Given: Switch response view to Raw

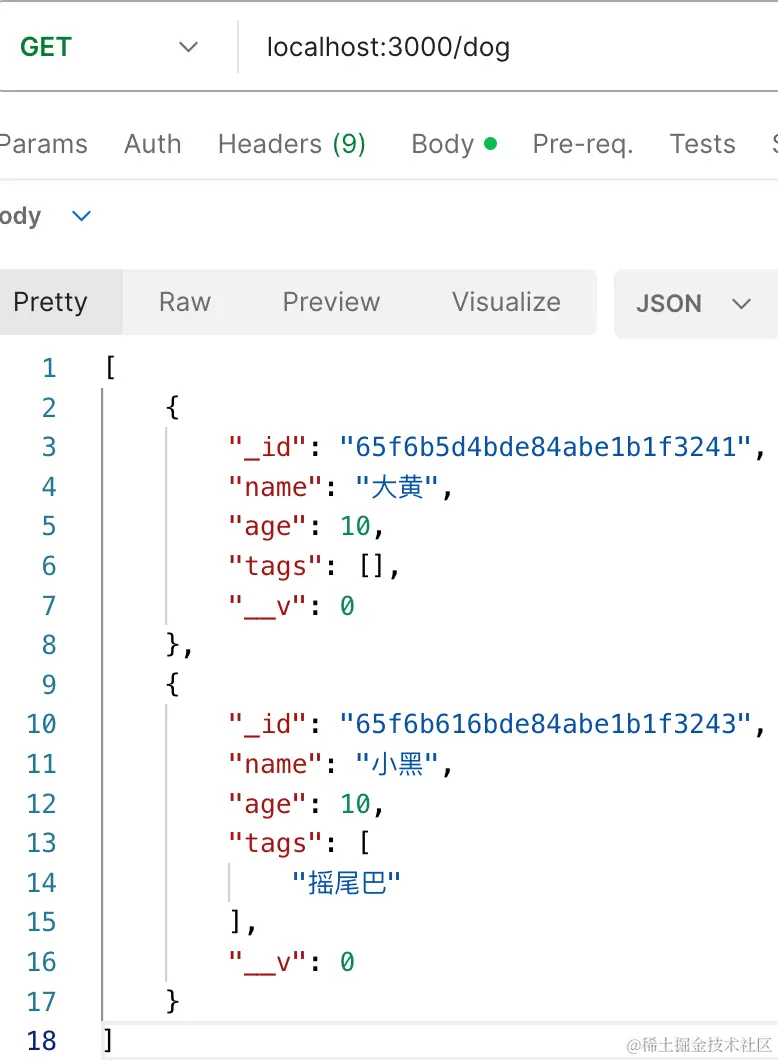Looking at the screenshot, I should point(185,302).
